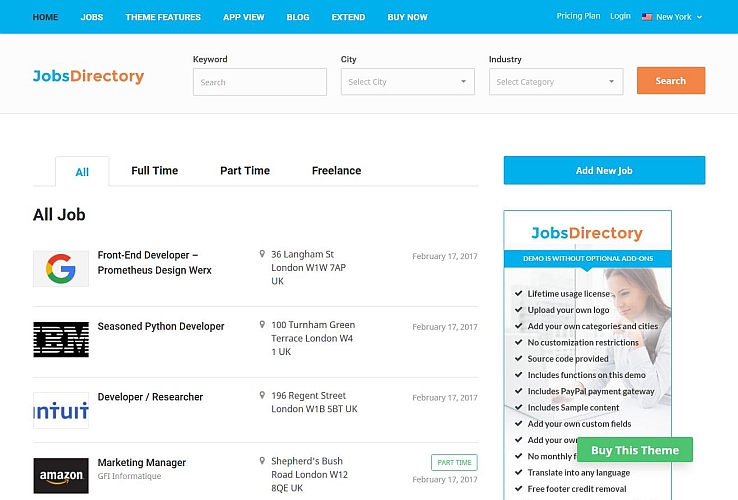
Task: Open the Select Category industry dropdown
Action: tap(555, 82)
